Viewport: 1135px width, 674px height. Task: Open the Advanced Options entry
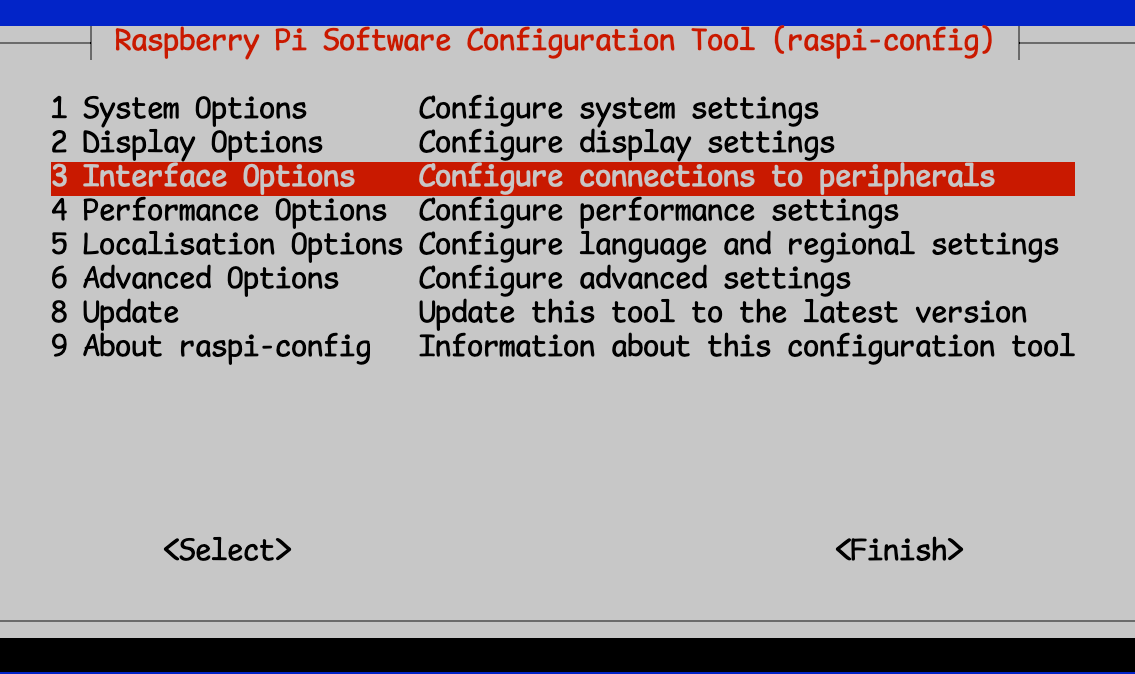[195, 279]
